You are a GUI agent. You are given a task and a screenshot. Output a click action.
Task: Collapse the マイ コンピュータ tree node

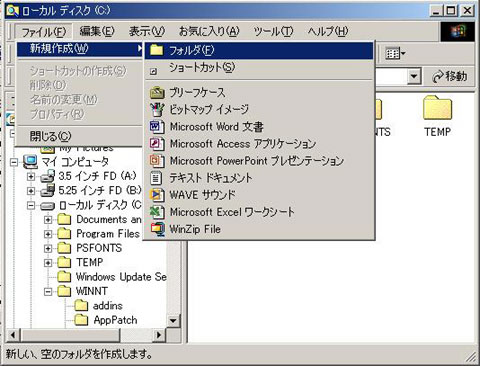[x=14, y=162]
